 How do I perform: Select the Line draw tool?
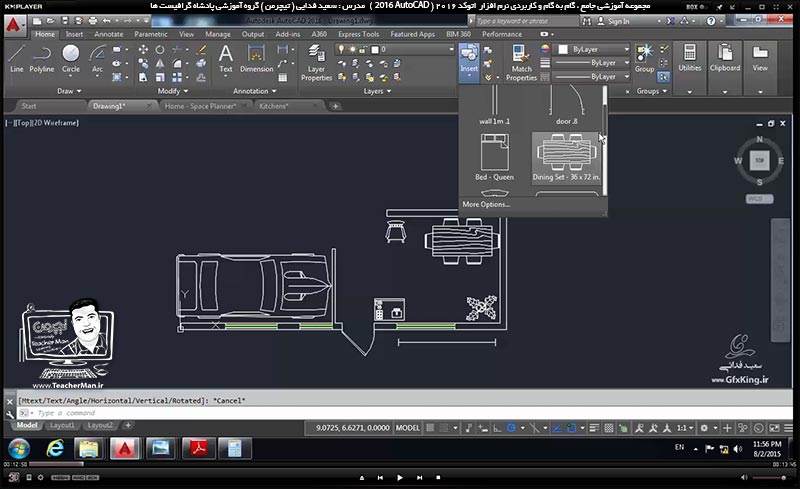(16, 58)
